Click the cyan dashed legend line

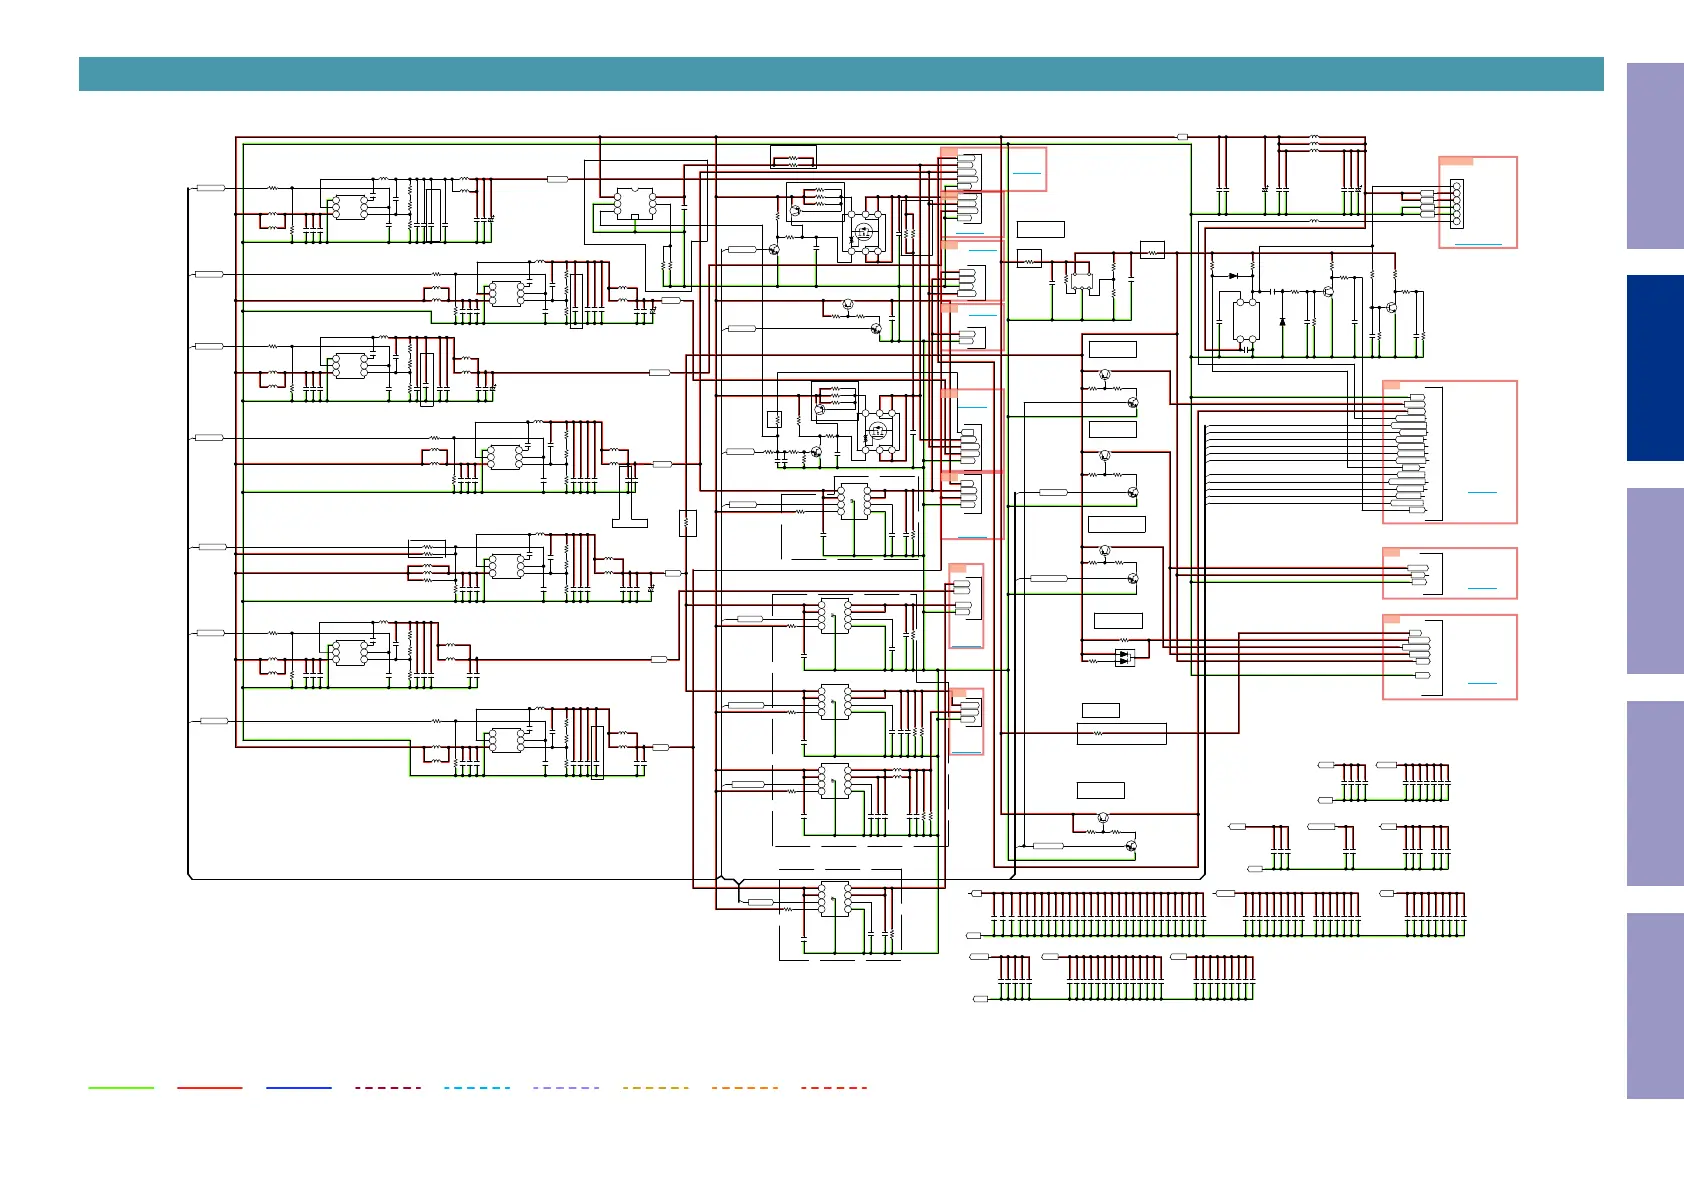tap(477, 1087)
